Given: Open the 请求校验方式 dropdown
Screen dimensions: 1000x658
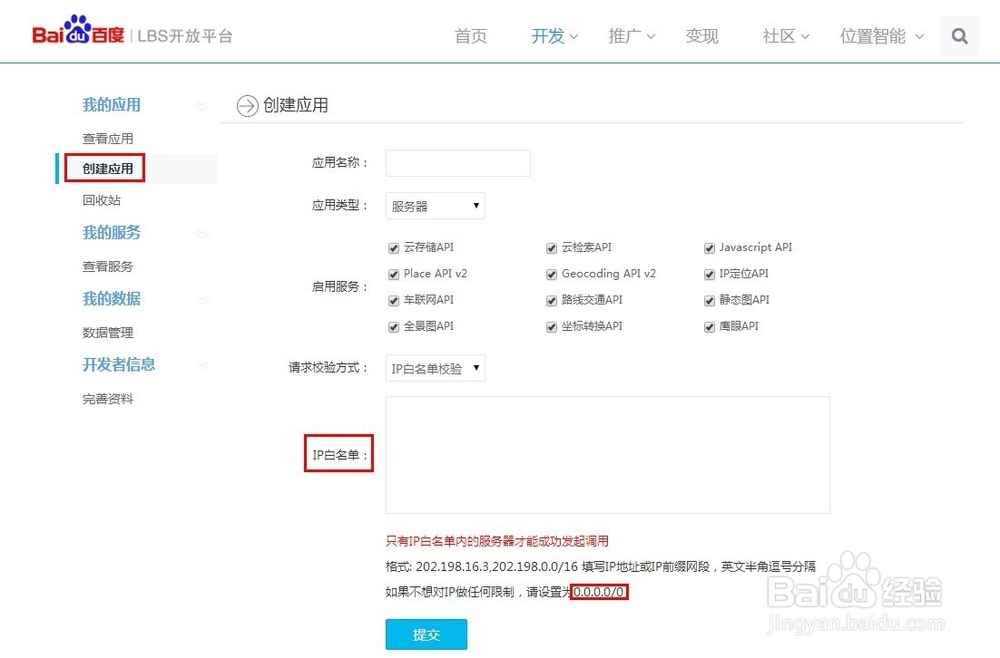Looking at the screenshot, I should tap(435, 367).
